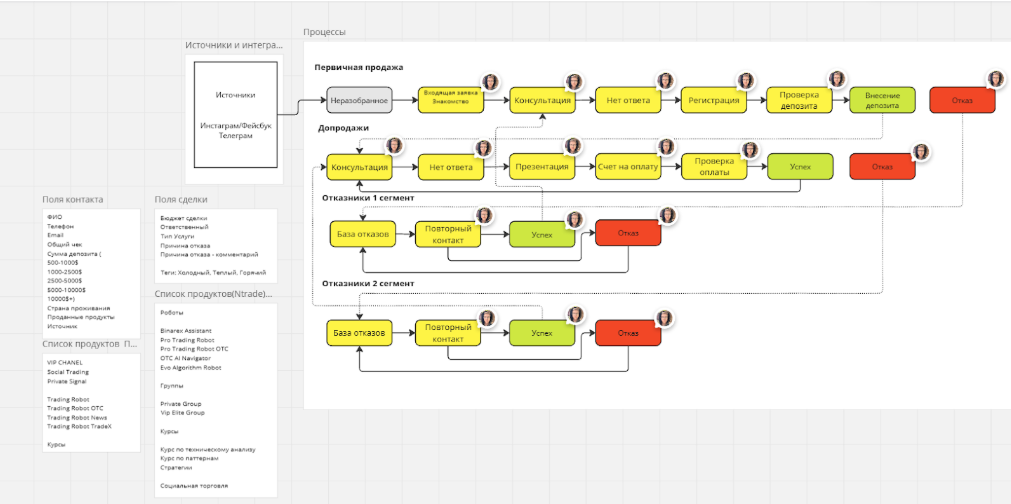Image resolution: width=1011 pixels, height=504 pixels.
Task: Click the Список продуктов(Ntrade)... frame title
Action: 213,294
